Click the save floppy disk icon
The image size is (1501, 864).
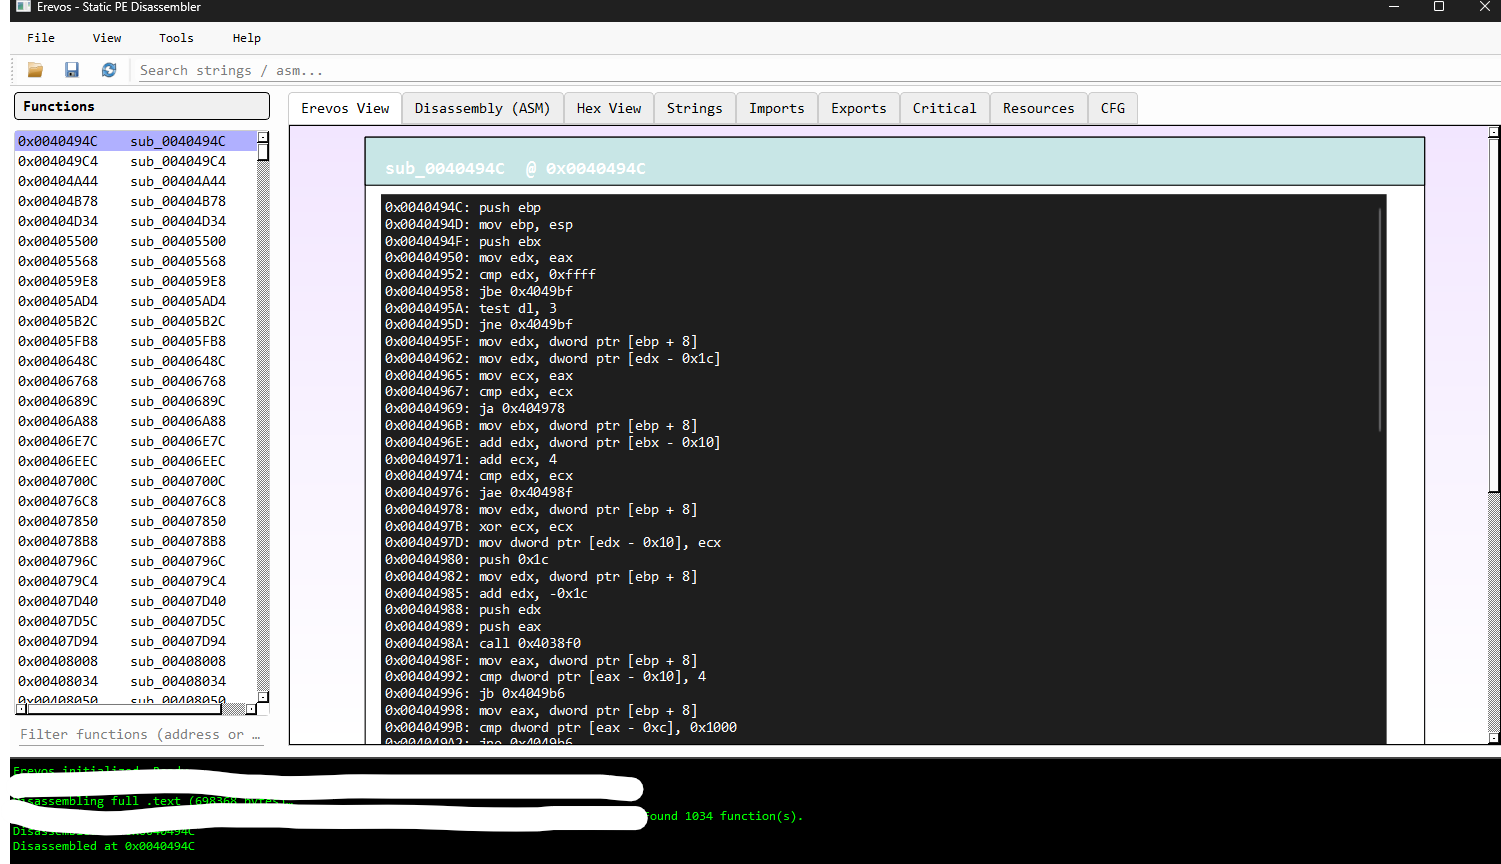(72, 70)
